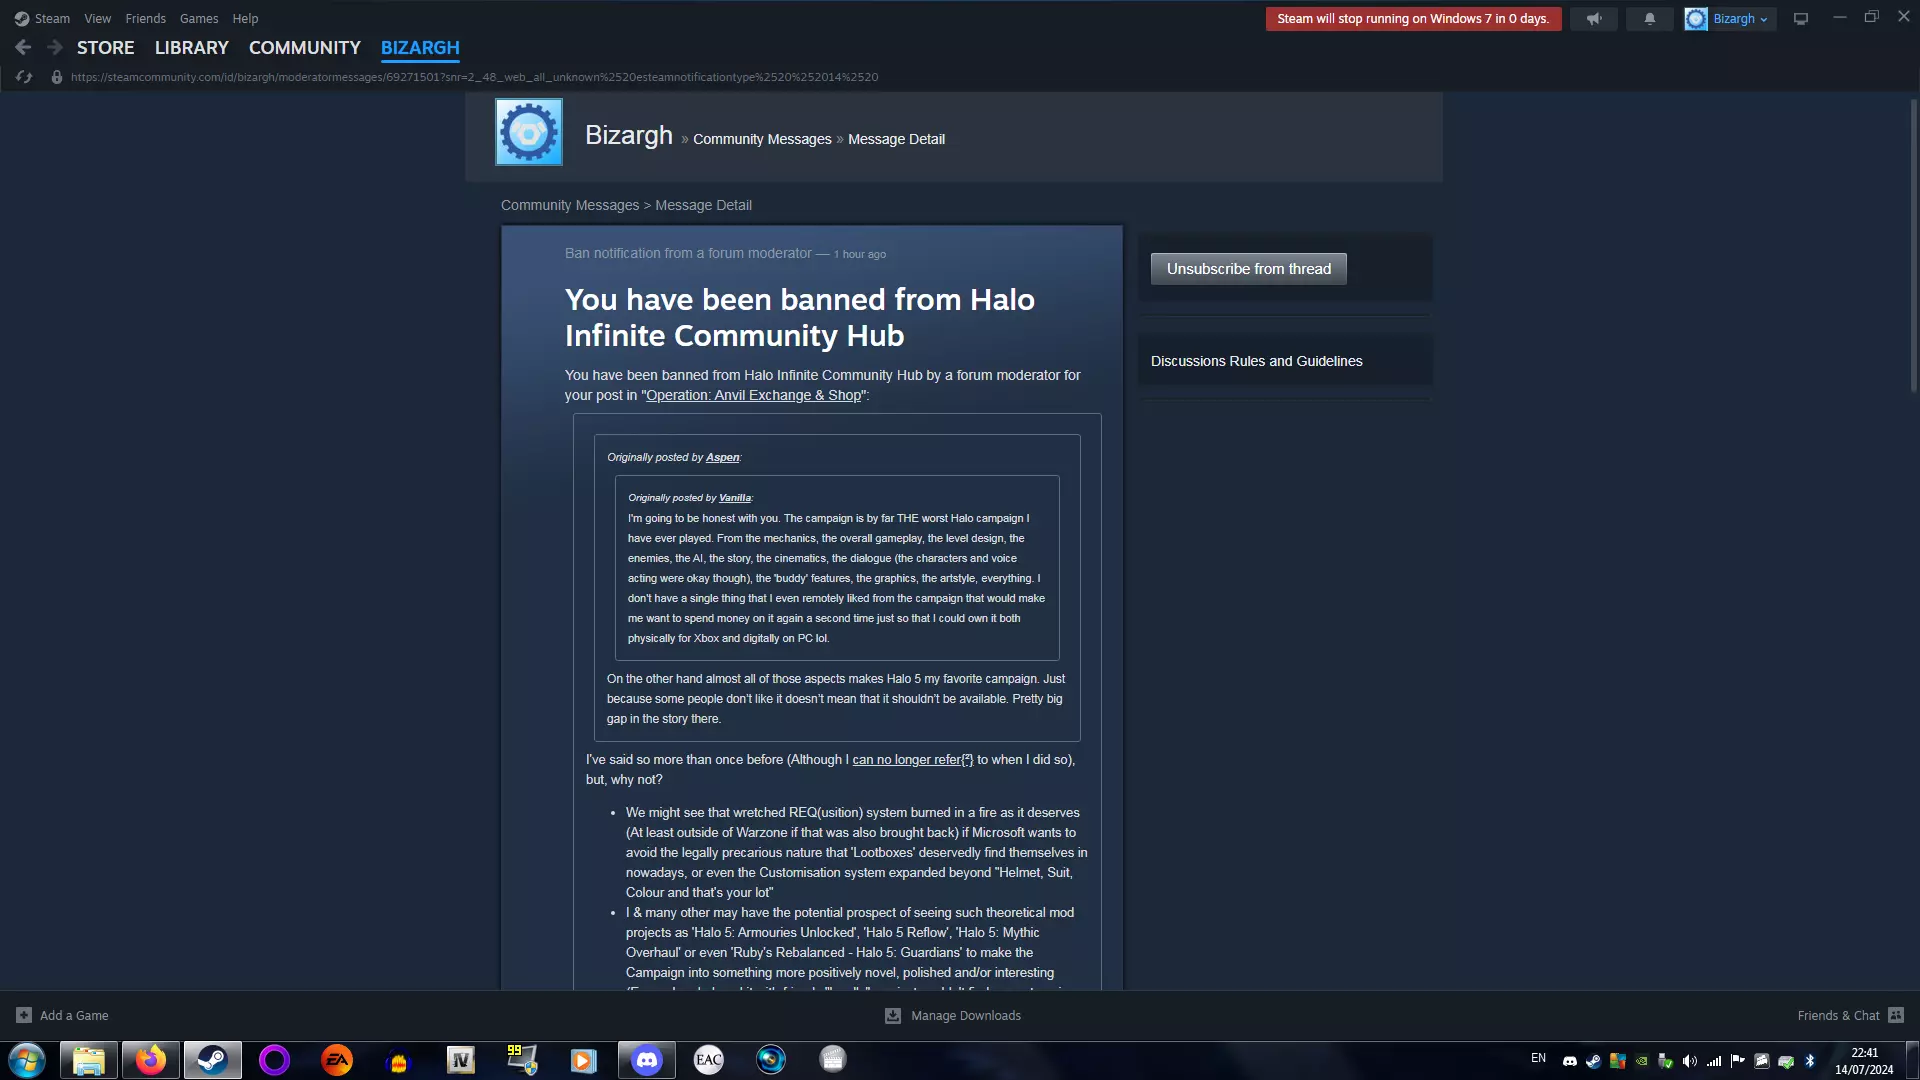1920x1080 pixels.
Task: Switch to the COMMUNITY tab
Action: click(x=304, y=47)
